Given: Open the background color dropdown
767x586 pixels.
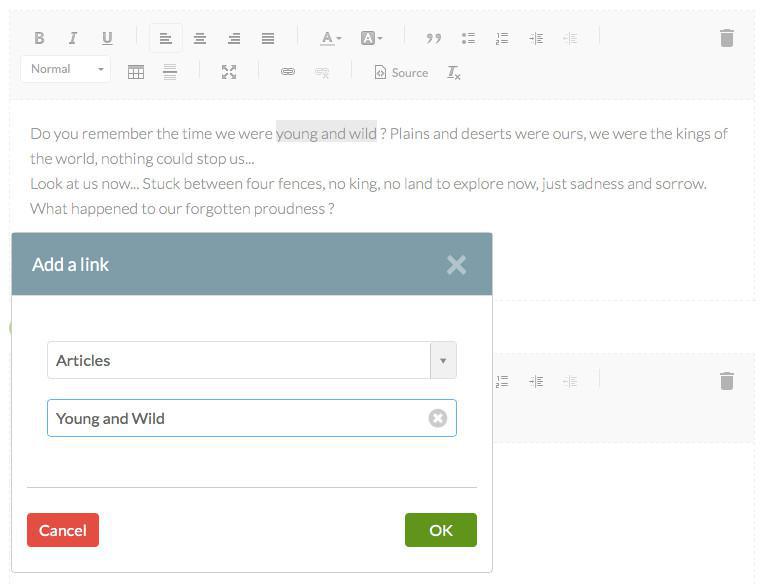Looking at the screenshot, I should pos(371,38).
